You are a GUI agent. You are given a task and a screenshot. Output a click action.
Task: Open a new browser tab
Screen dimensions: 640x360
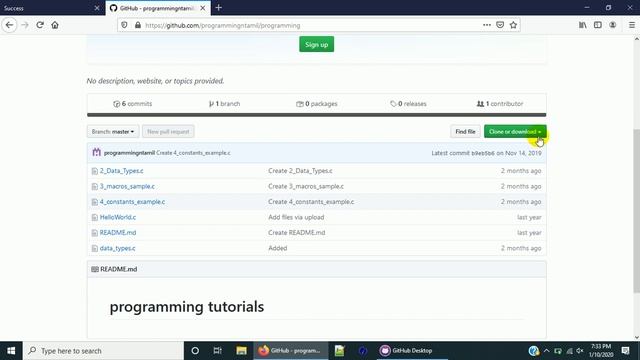pos(219,8)
